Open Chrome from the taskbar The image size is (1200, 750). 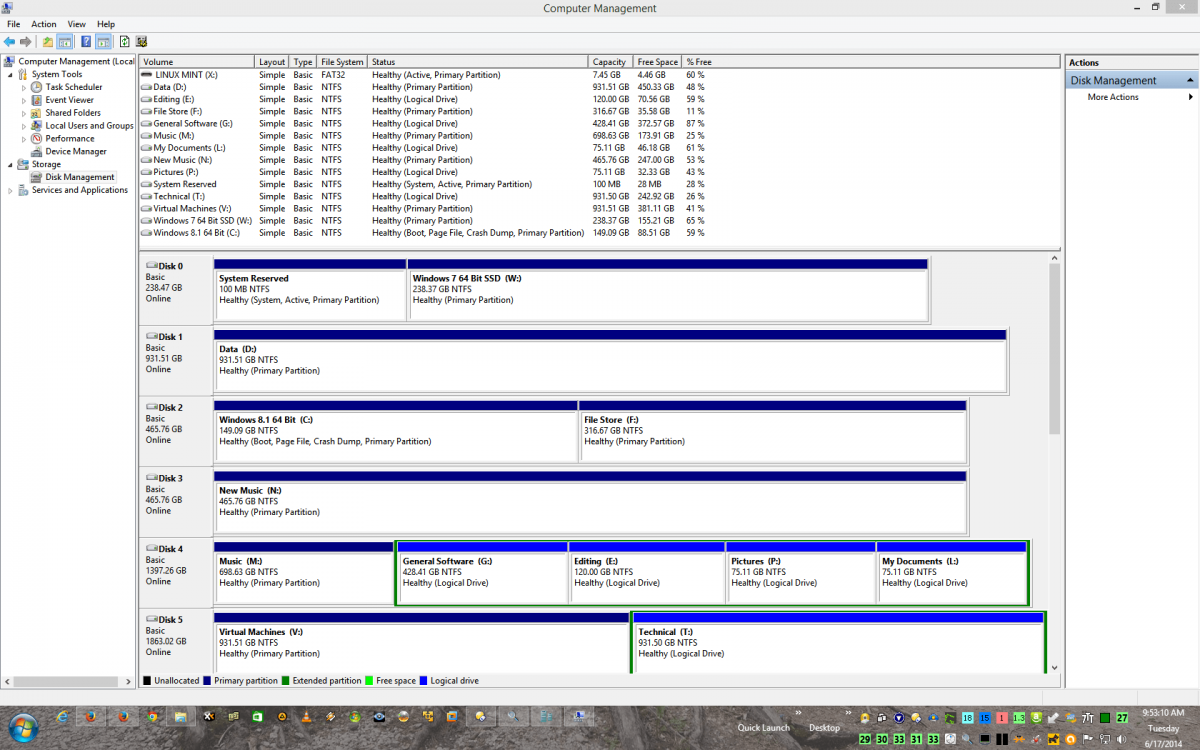tap(152, 716)
